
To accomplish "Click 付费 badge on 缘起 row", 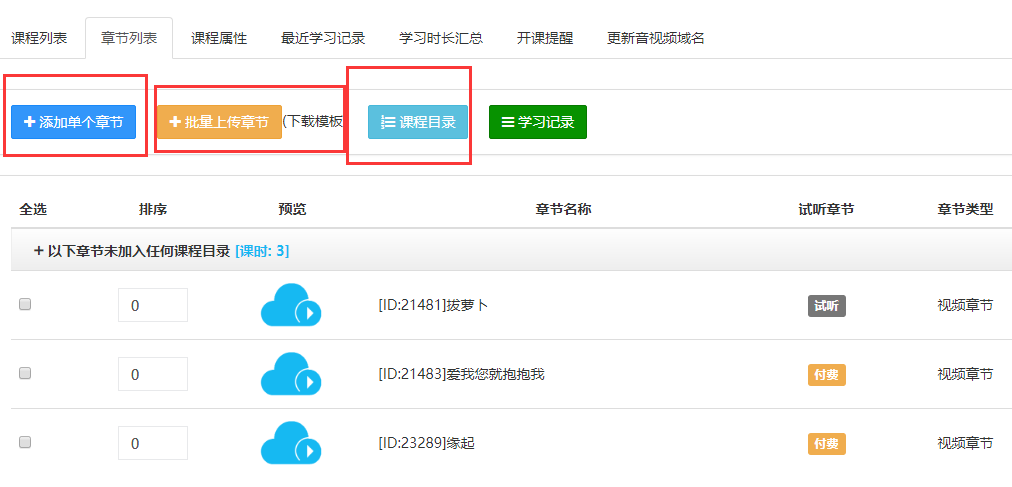I will tap(827, 444).
